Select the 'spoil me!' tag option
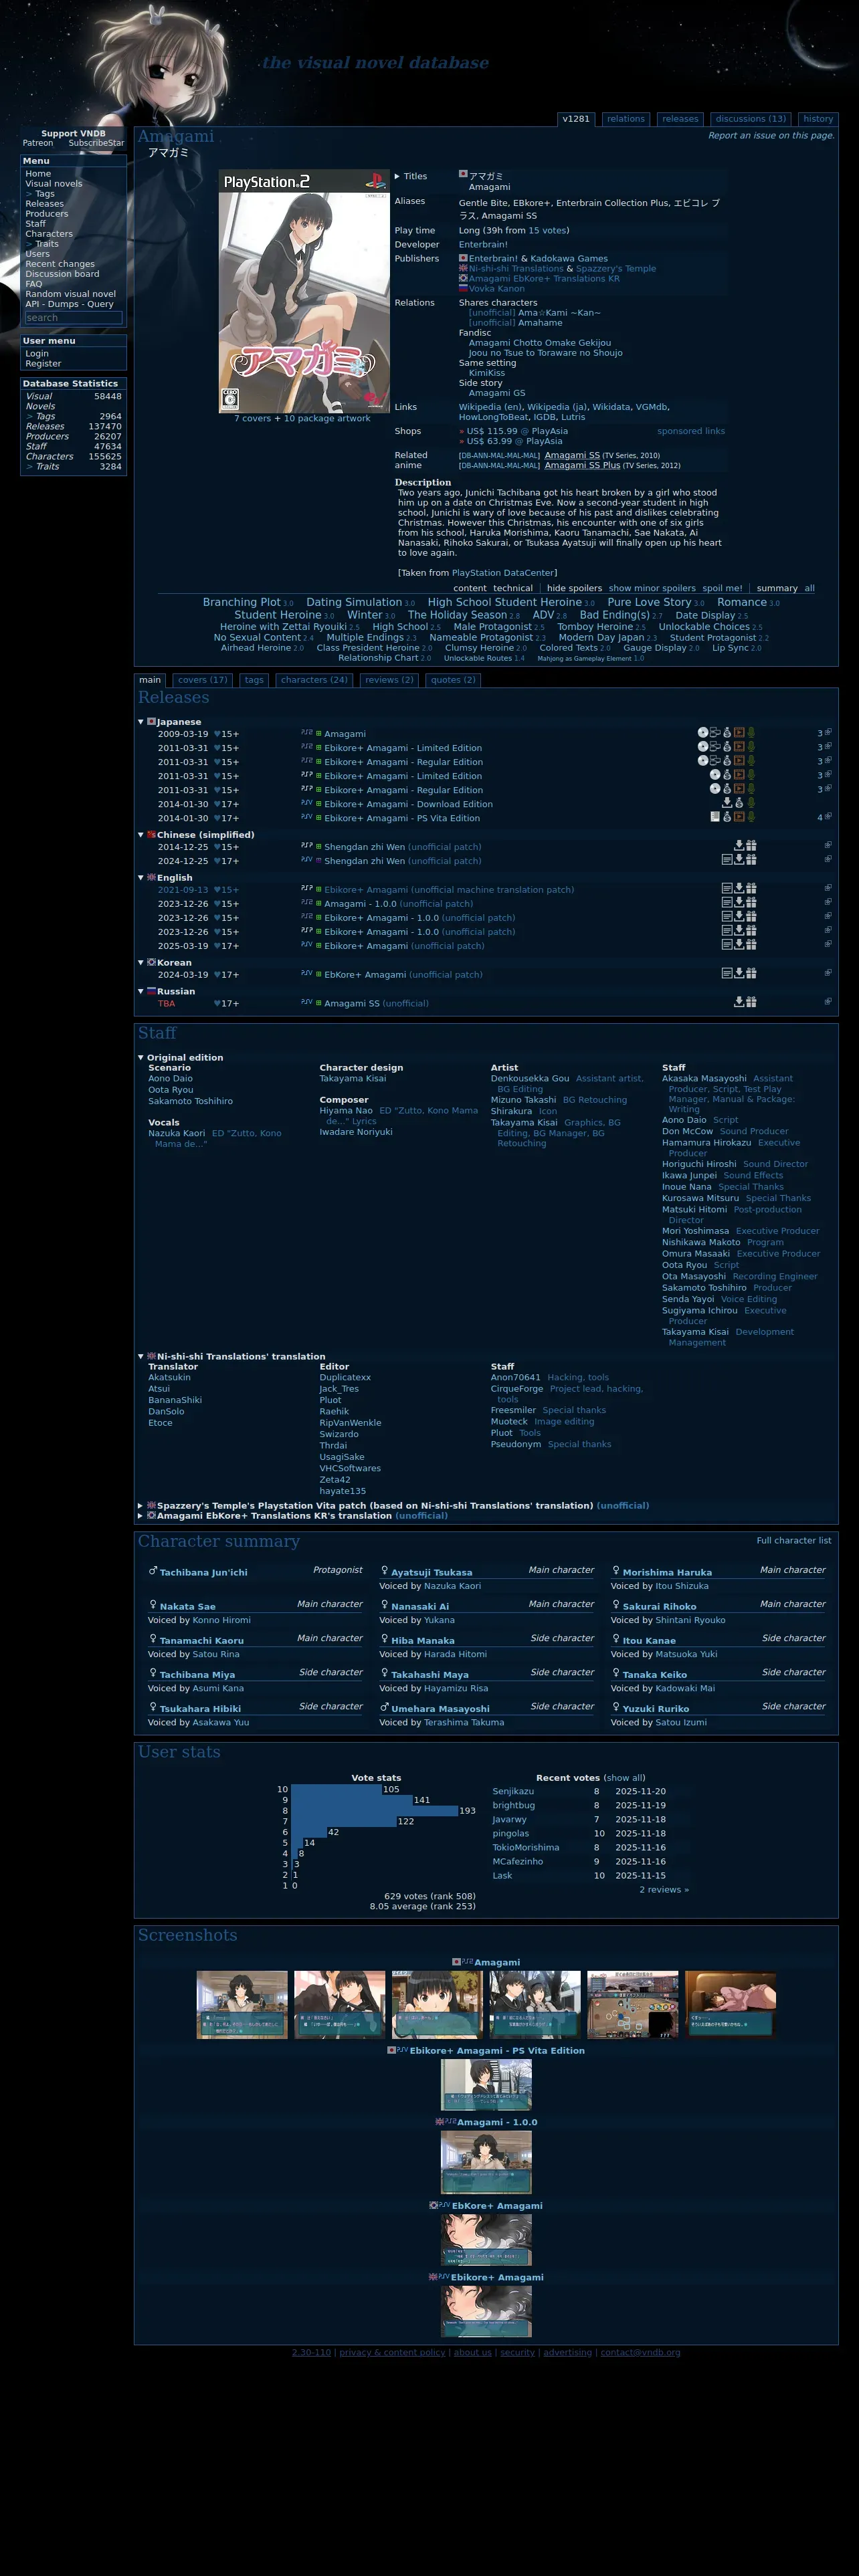 [x=722, y=588]
